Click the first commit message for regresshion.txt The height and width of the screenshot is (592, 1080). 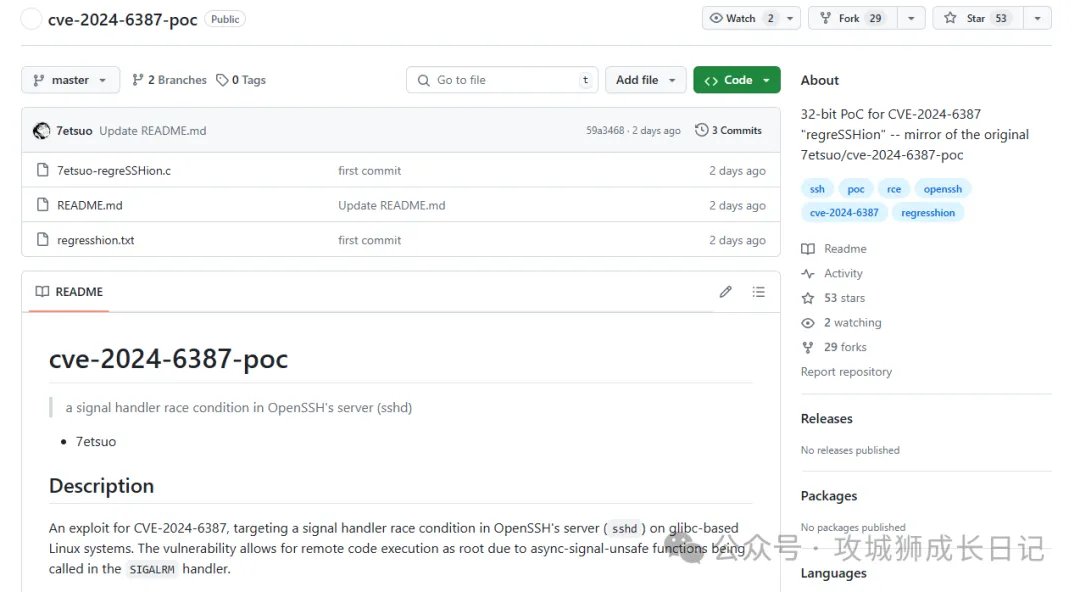pyautogui.click(x=369, y=240)
